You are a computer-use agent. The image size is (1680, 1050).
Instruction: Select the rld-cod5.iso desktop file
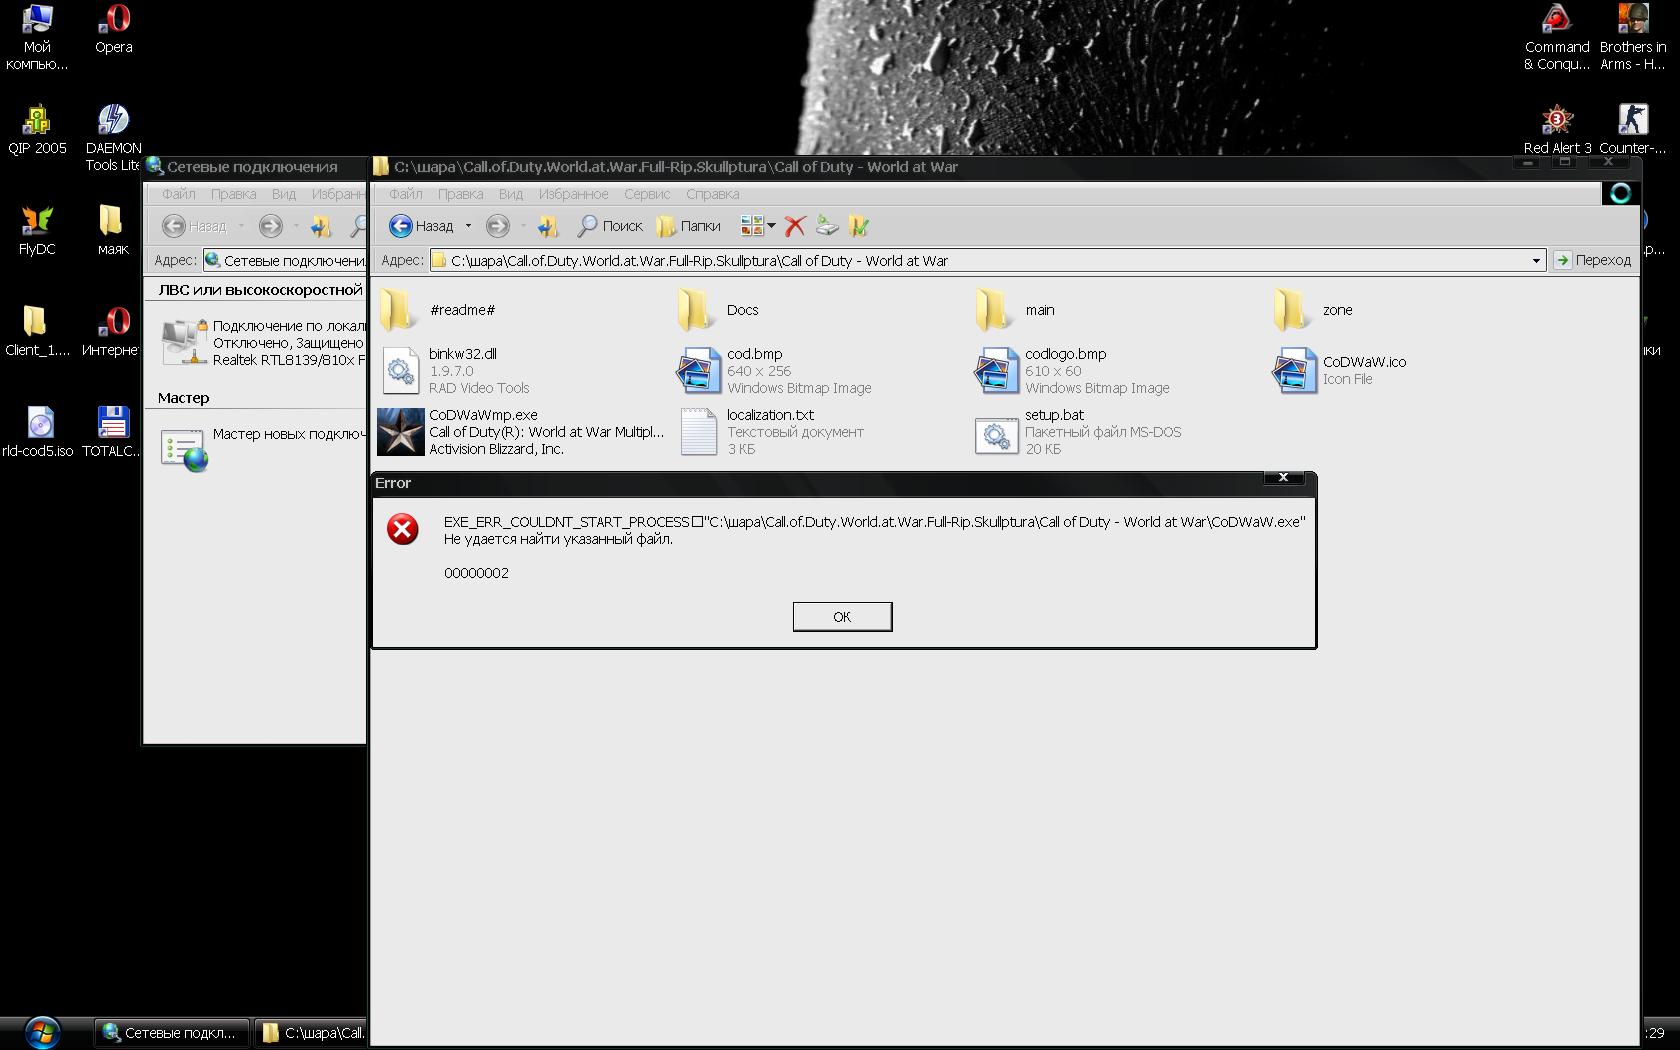click(x=37, y=433)
